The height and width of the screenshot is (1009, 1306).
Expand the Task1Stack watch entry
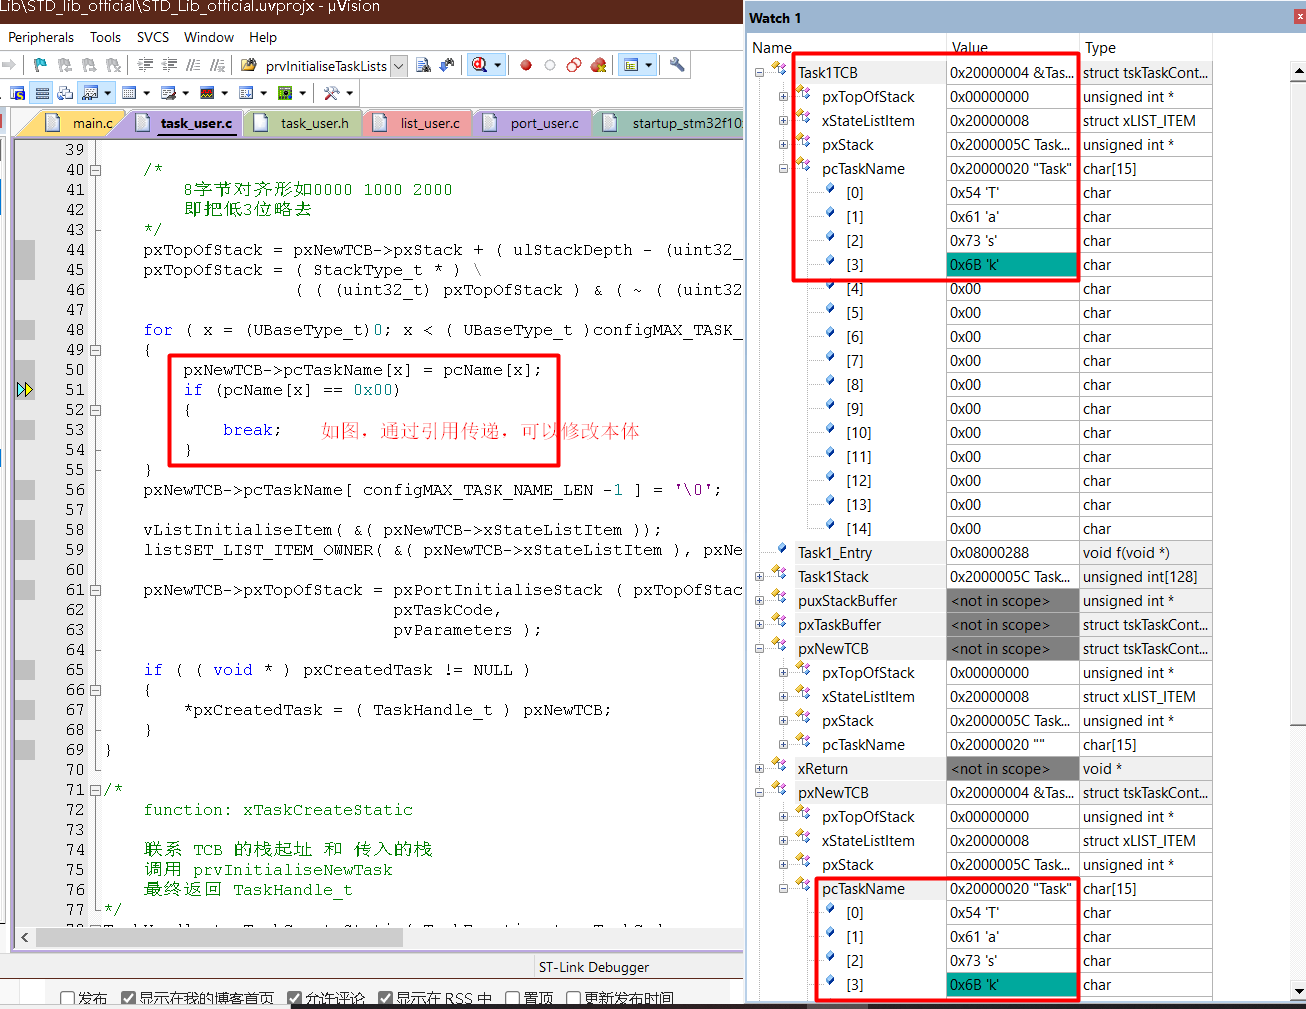(x=759, y=576)
